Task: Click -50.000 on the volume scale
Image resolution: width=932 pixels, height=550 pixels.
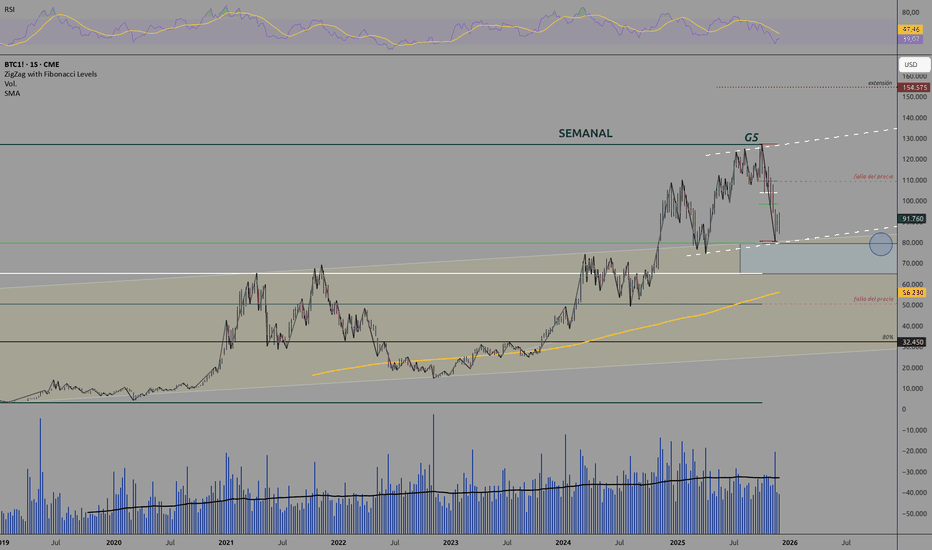Action: pyautogui.click(x=914, y=514)
